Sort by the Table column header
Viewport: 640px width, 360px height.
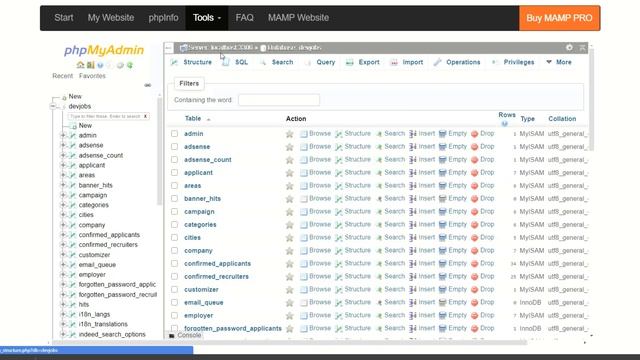(193, 119)
